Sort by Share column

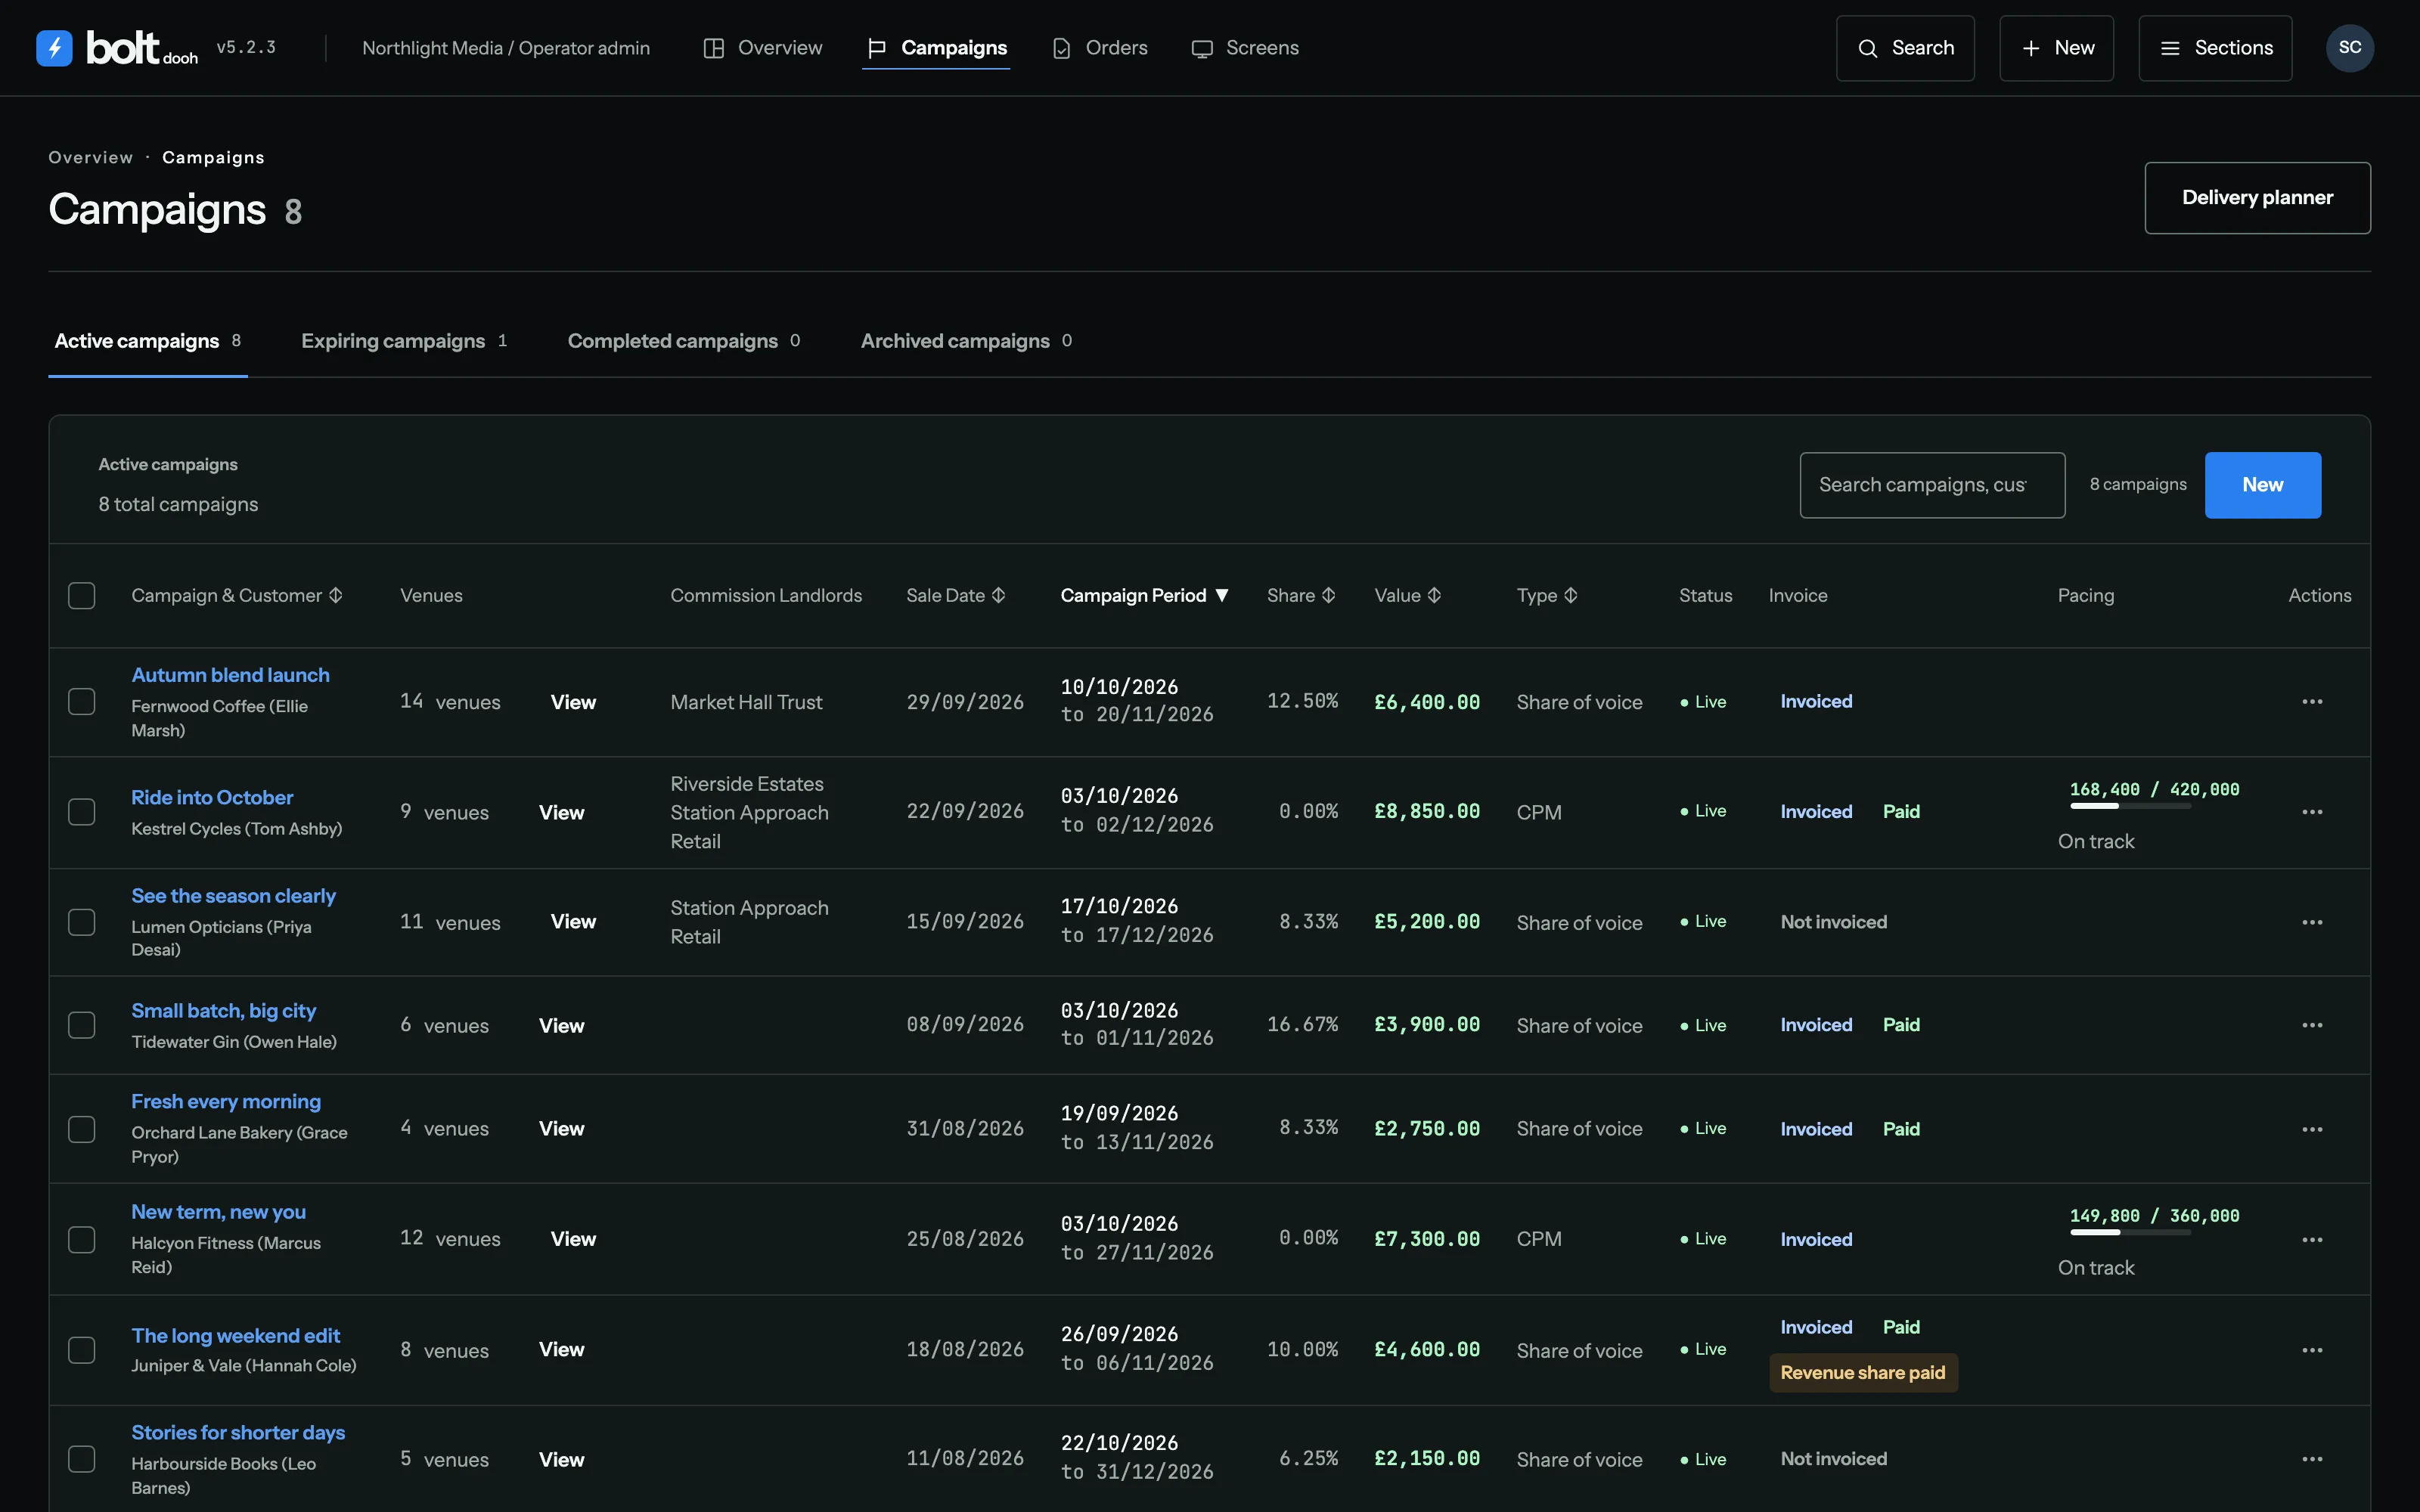point(1301,596)
